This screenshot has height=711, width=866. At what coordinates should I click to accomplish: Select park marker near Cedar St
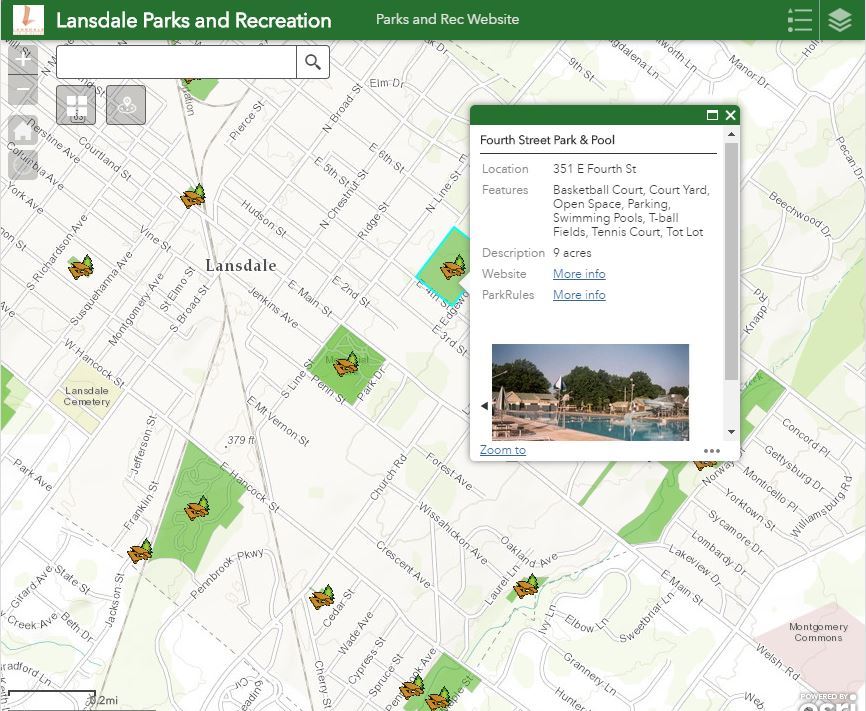(322, 598)
